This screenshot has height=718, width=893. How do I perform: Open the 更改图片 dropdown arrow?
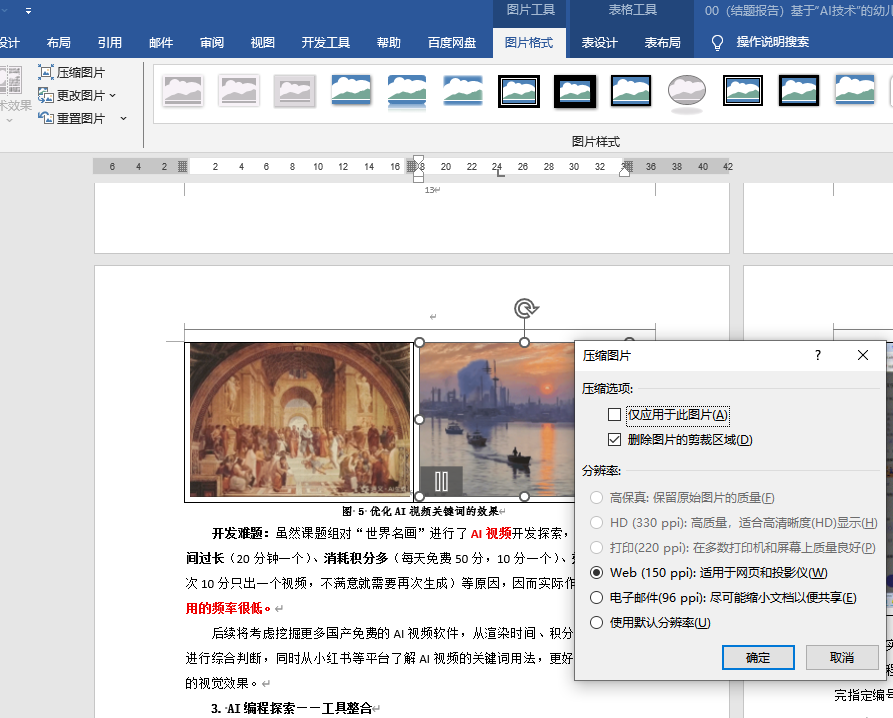[x=112, y=95]
